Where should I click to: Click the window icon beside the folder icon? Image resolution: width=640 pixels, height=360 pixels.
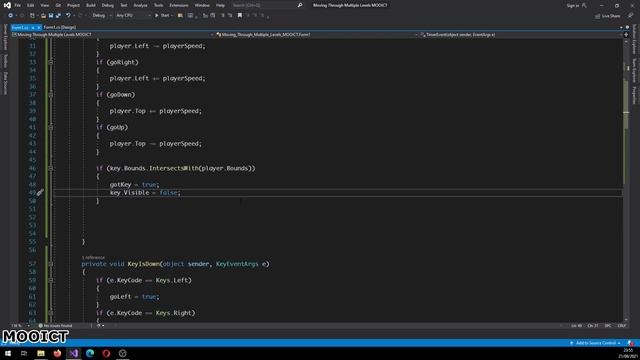coord(191,16)
